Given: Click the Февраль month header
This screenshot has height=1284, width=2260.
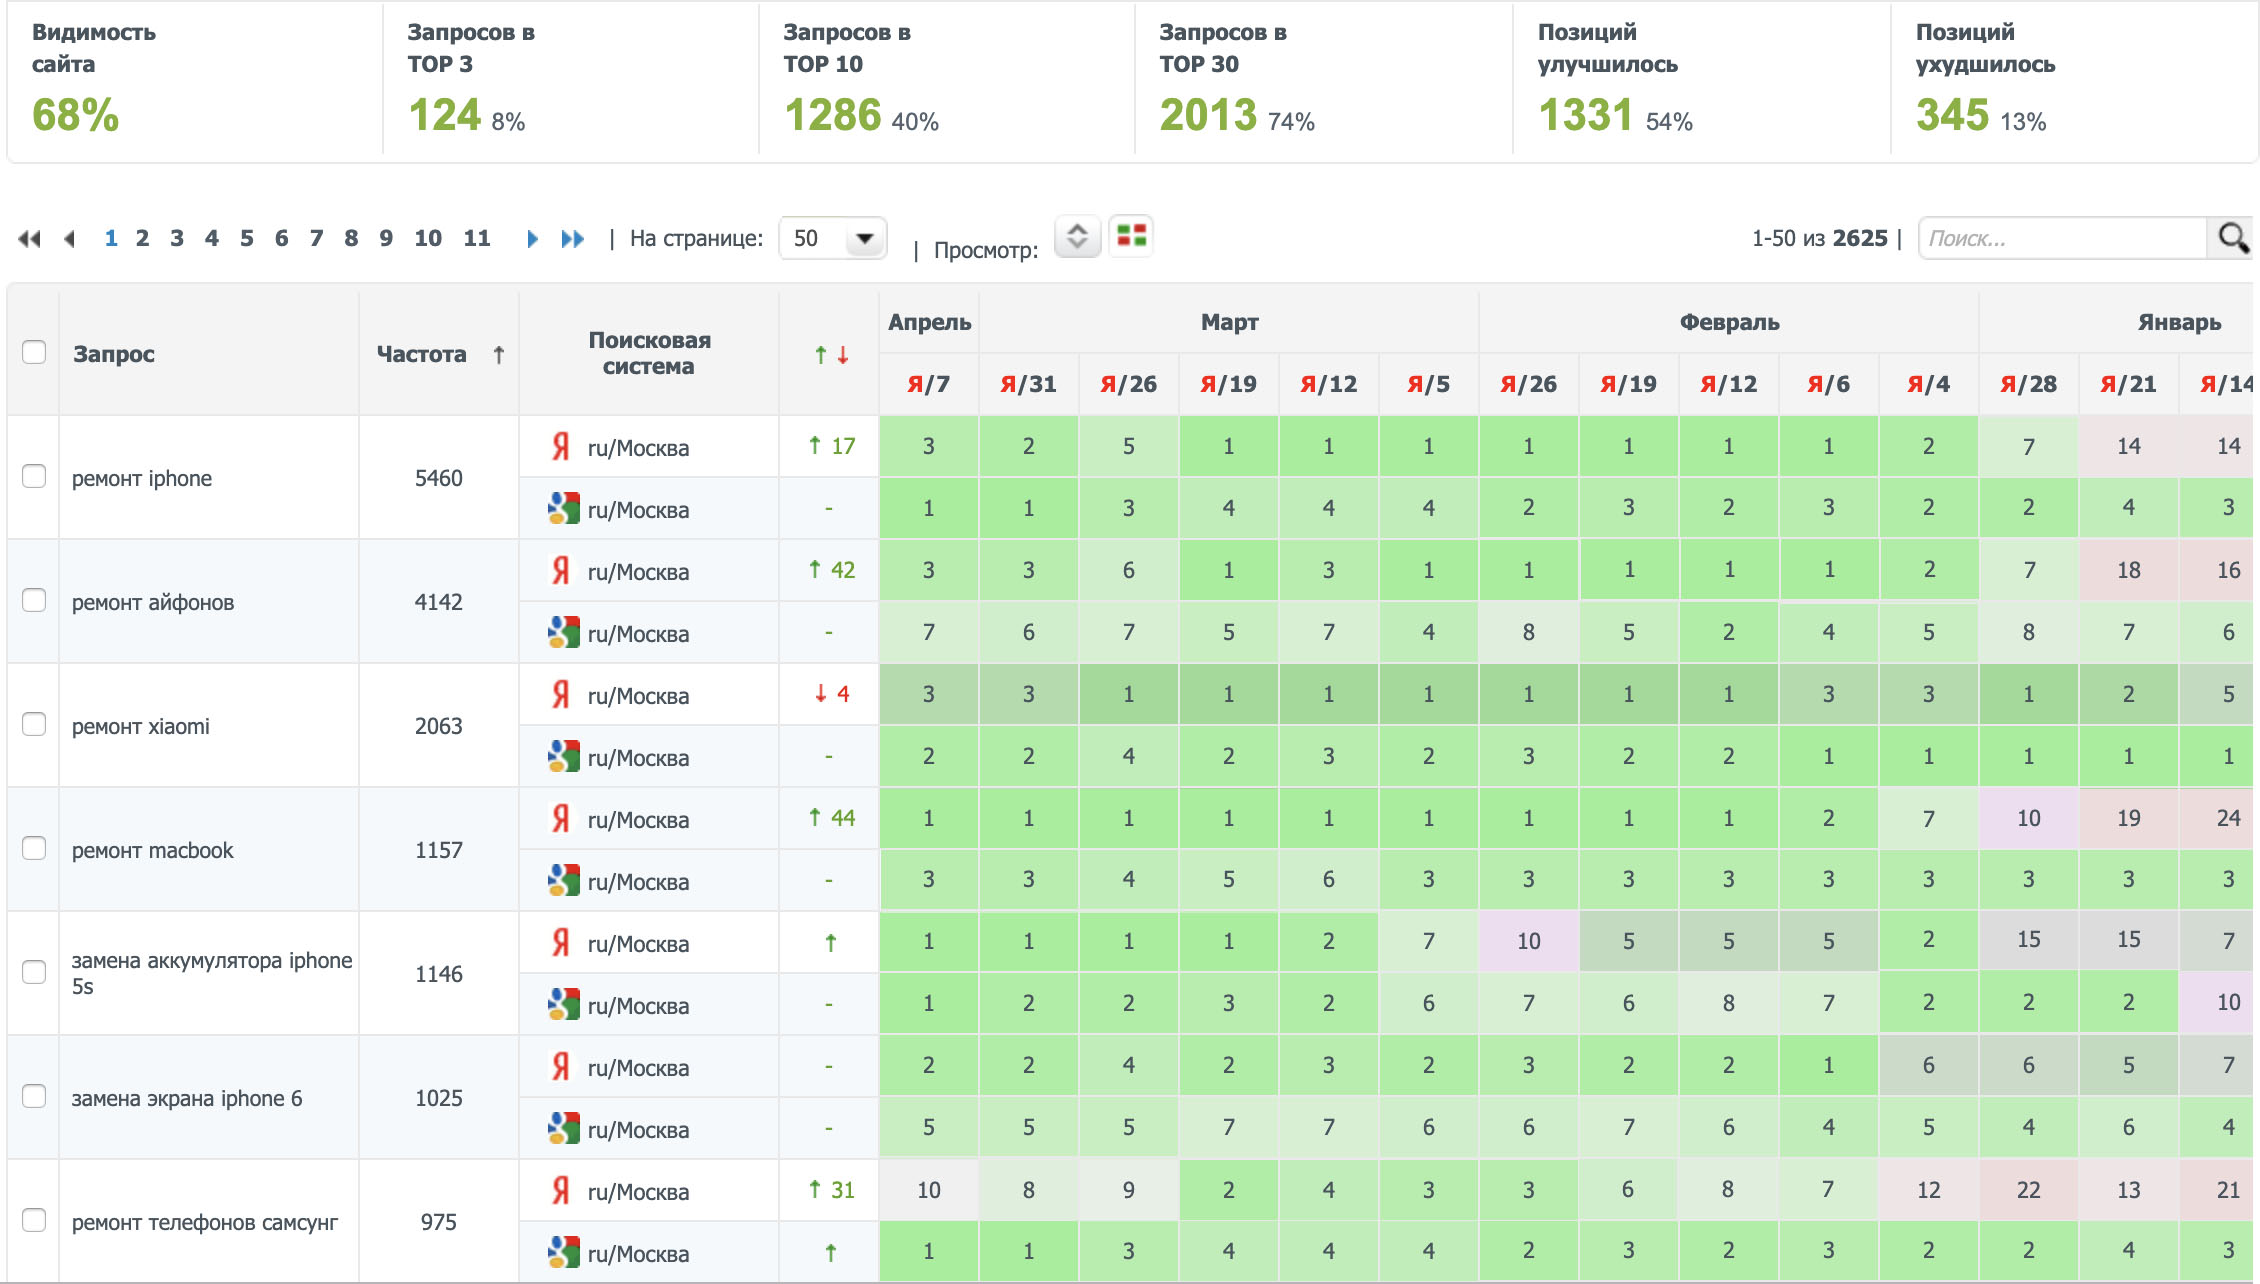Looking at the screenshot, I should (1728, 322).
